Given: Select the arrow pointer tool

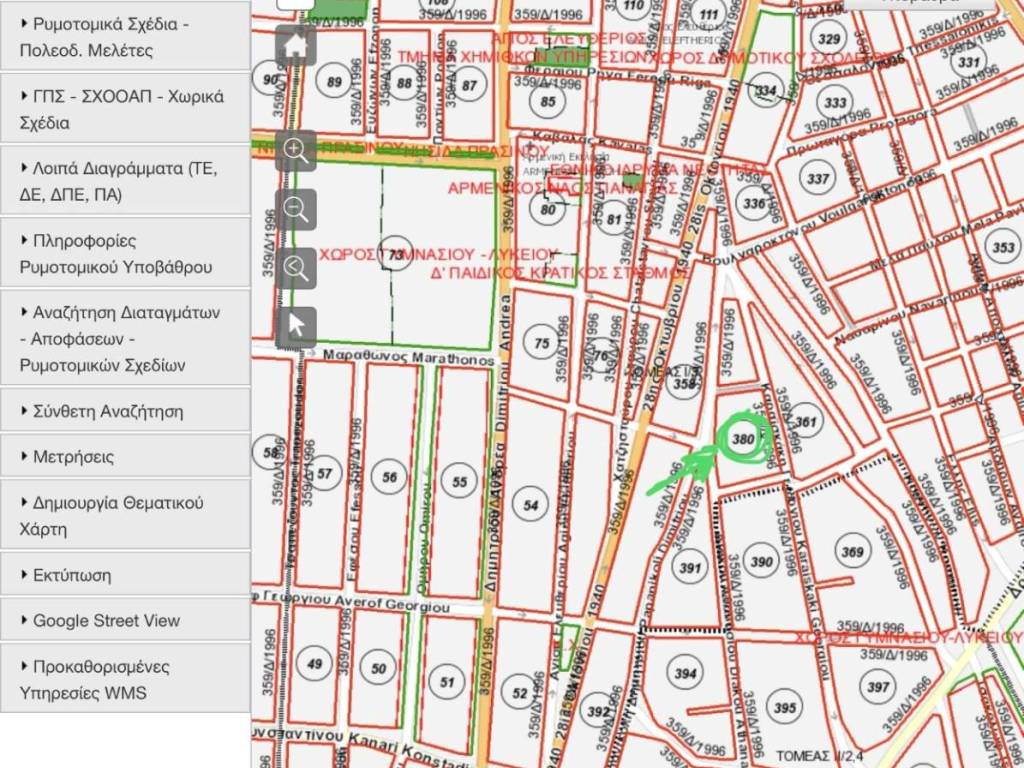Looking at the screenshot, I should 295,326.
